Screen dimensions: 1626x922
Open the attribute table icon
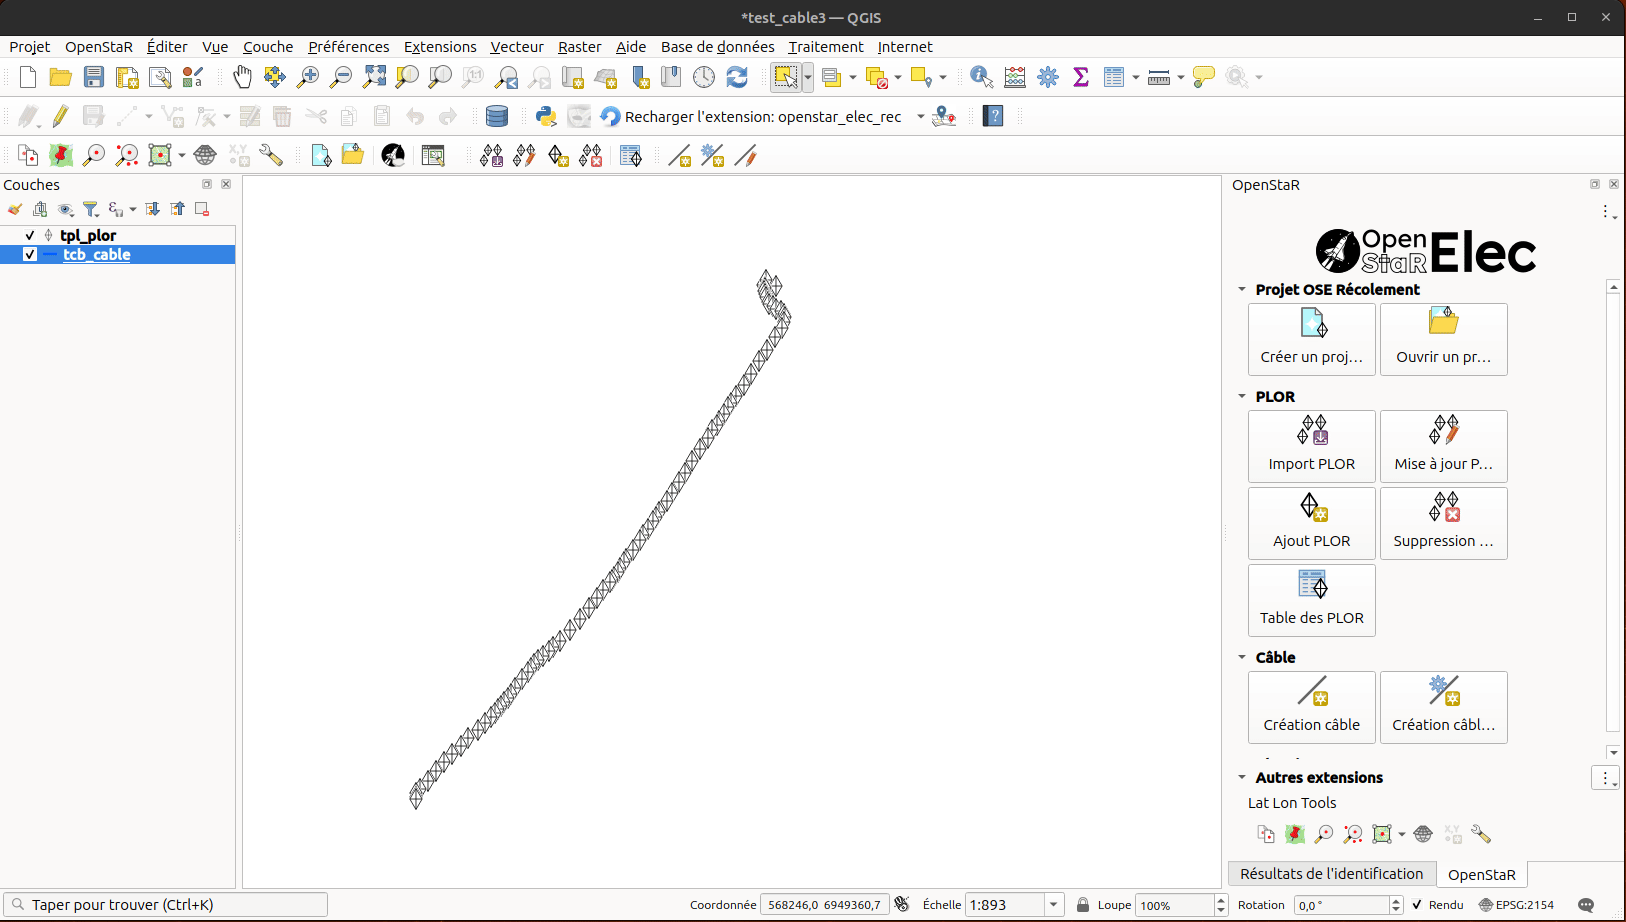[x=1114, y=77]
